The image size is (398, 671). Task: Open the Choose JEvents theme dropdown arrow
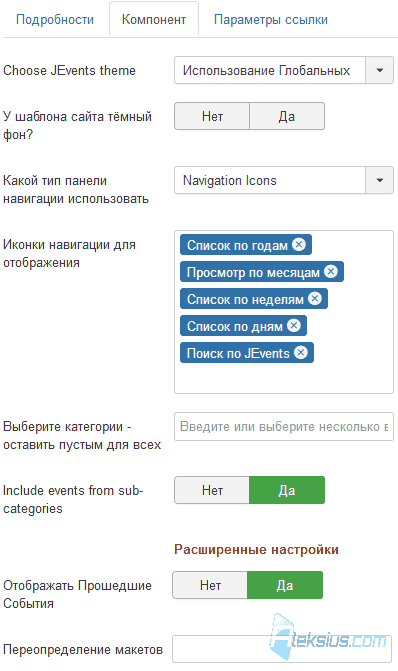[379, 70]
